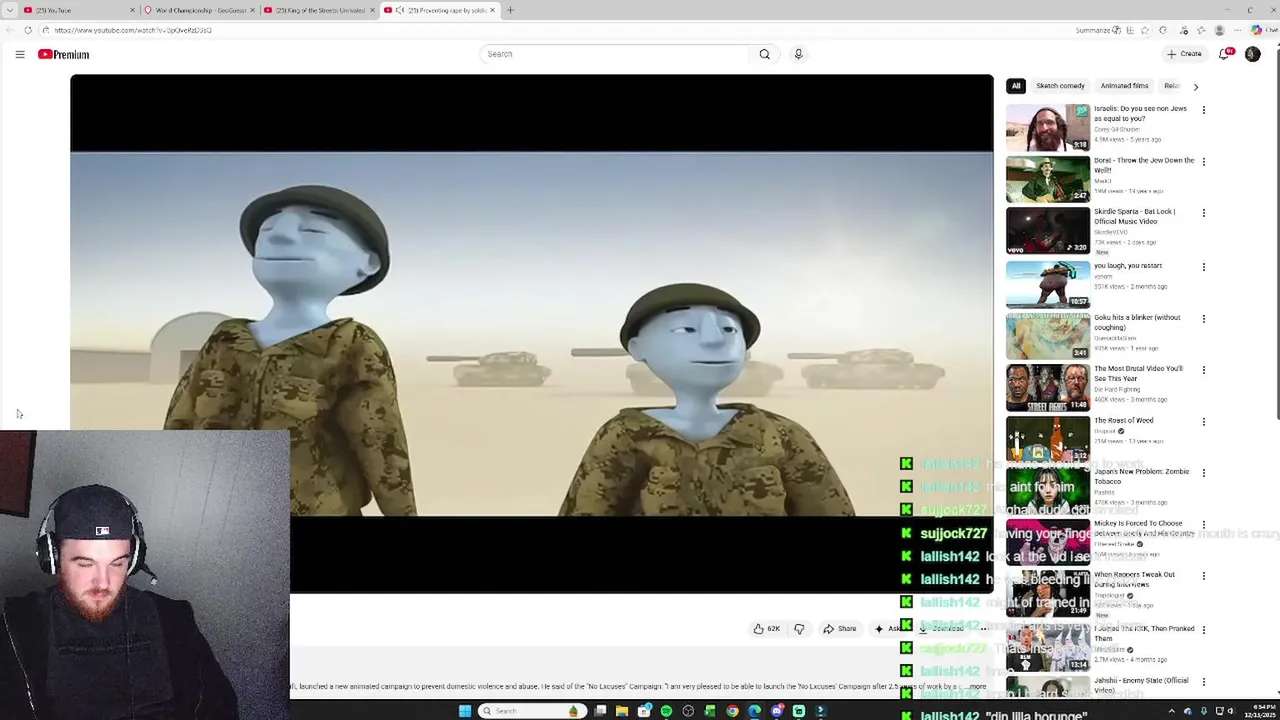Open the YouTube hamburger guide menu
The width and height of the screenshot is (1280, 720).
20,54
